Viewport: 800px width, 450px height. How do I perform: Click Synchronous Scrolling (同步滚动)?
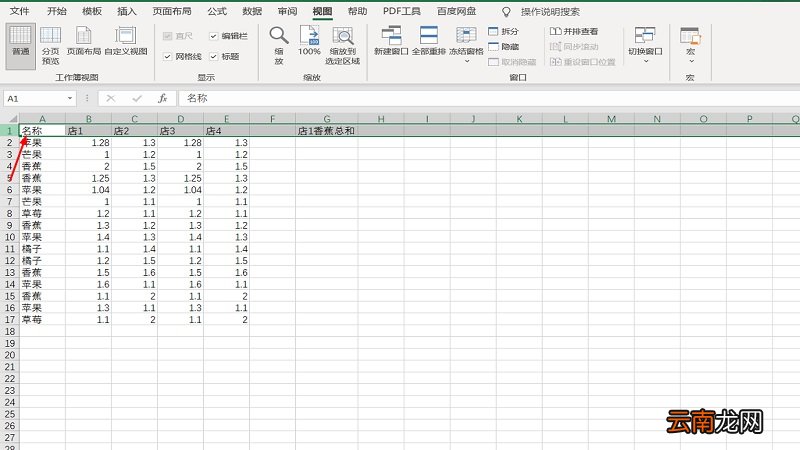(574, 47)
